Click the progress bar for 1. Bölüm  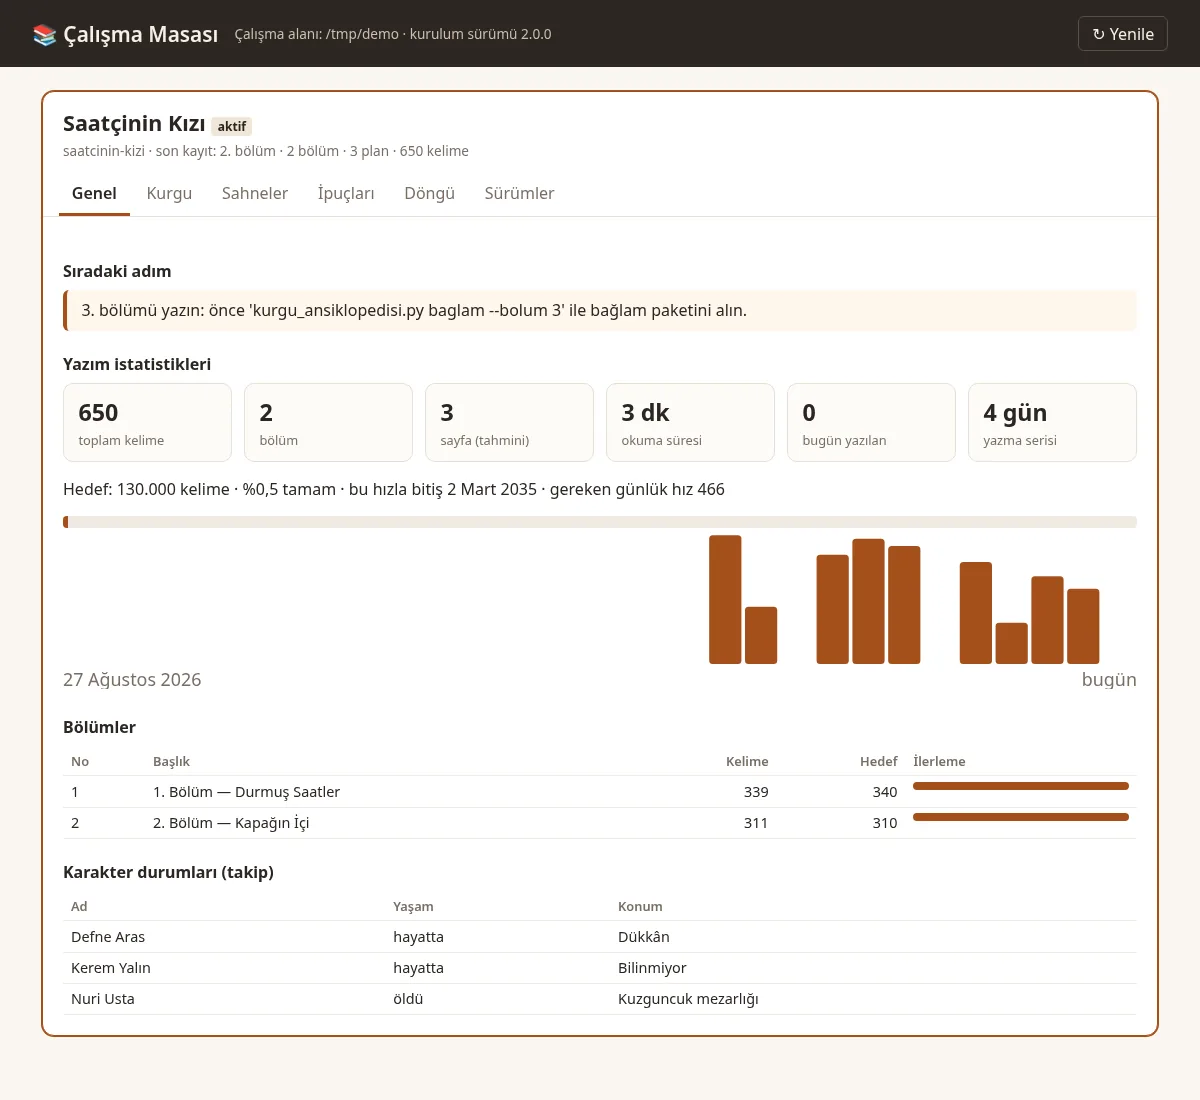(x=1021, y=786)
